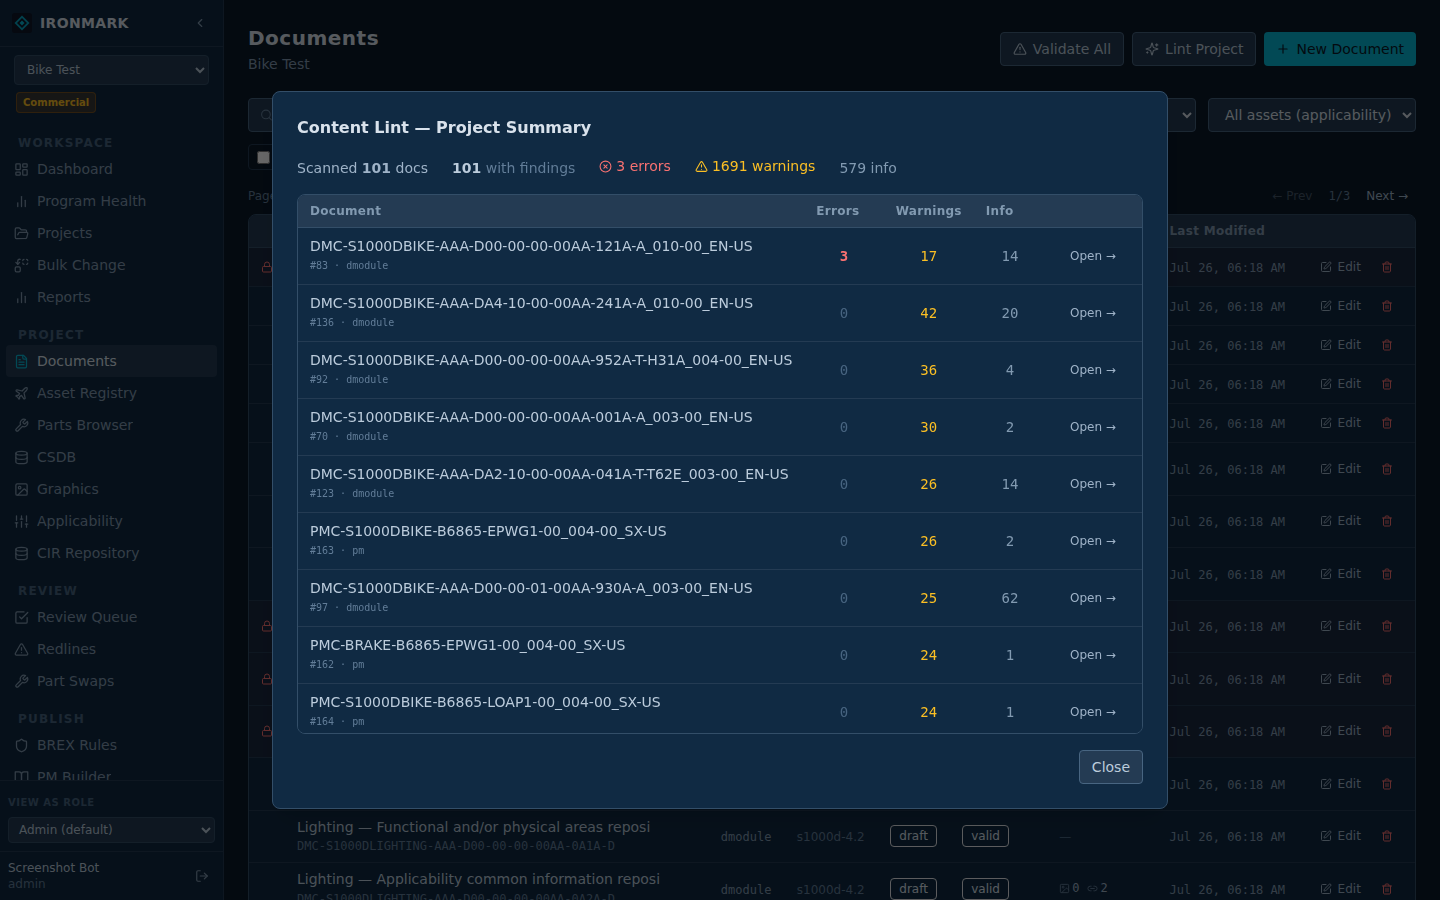The image size is (1440, 900).
Task: Click the Review Queue icon
Action: 22,617
